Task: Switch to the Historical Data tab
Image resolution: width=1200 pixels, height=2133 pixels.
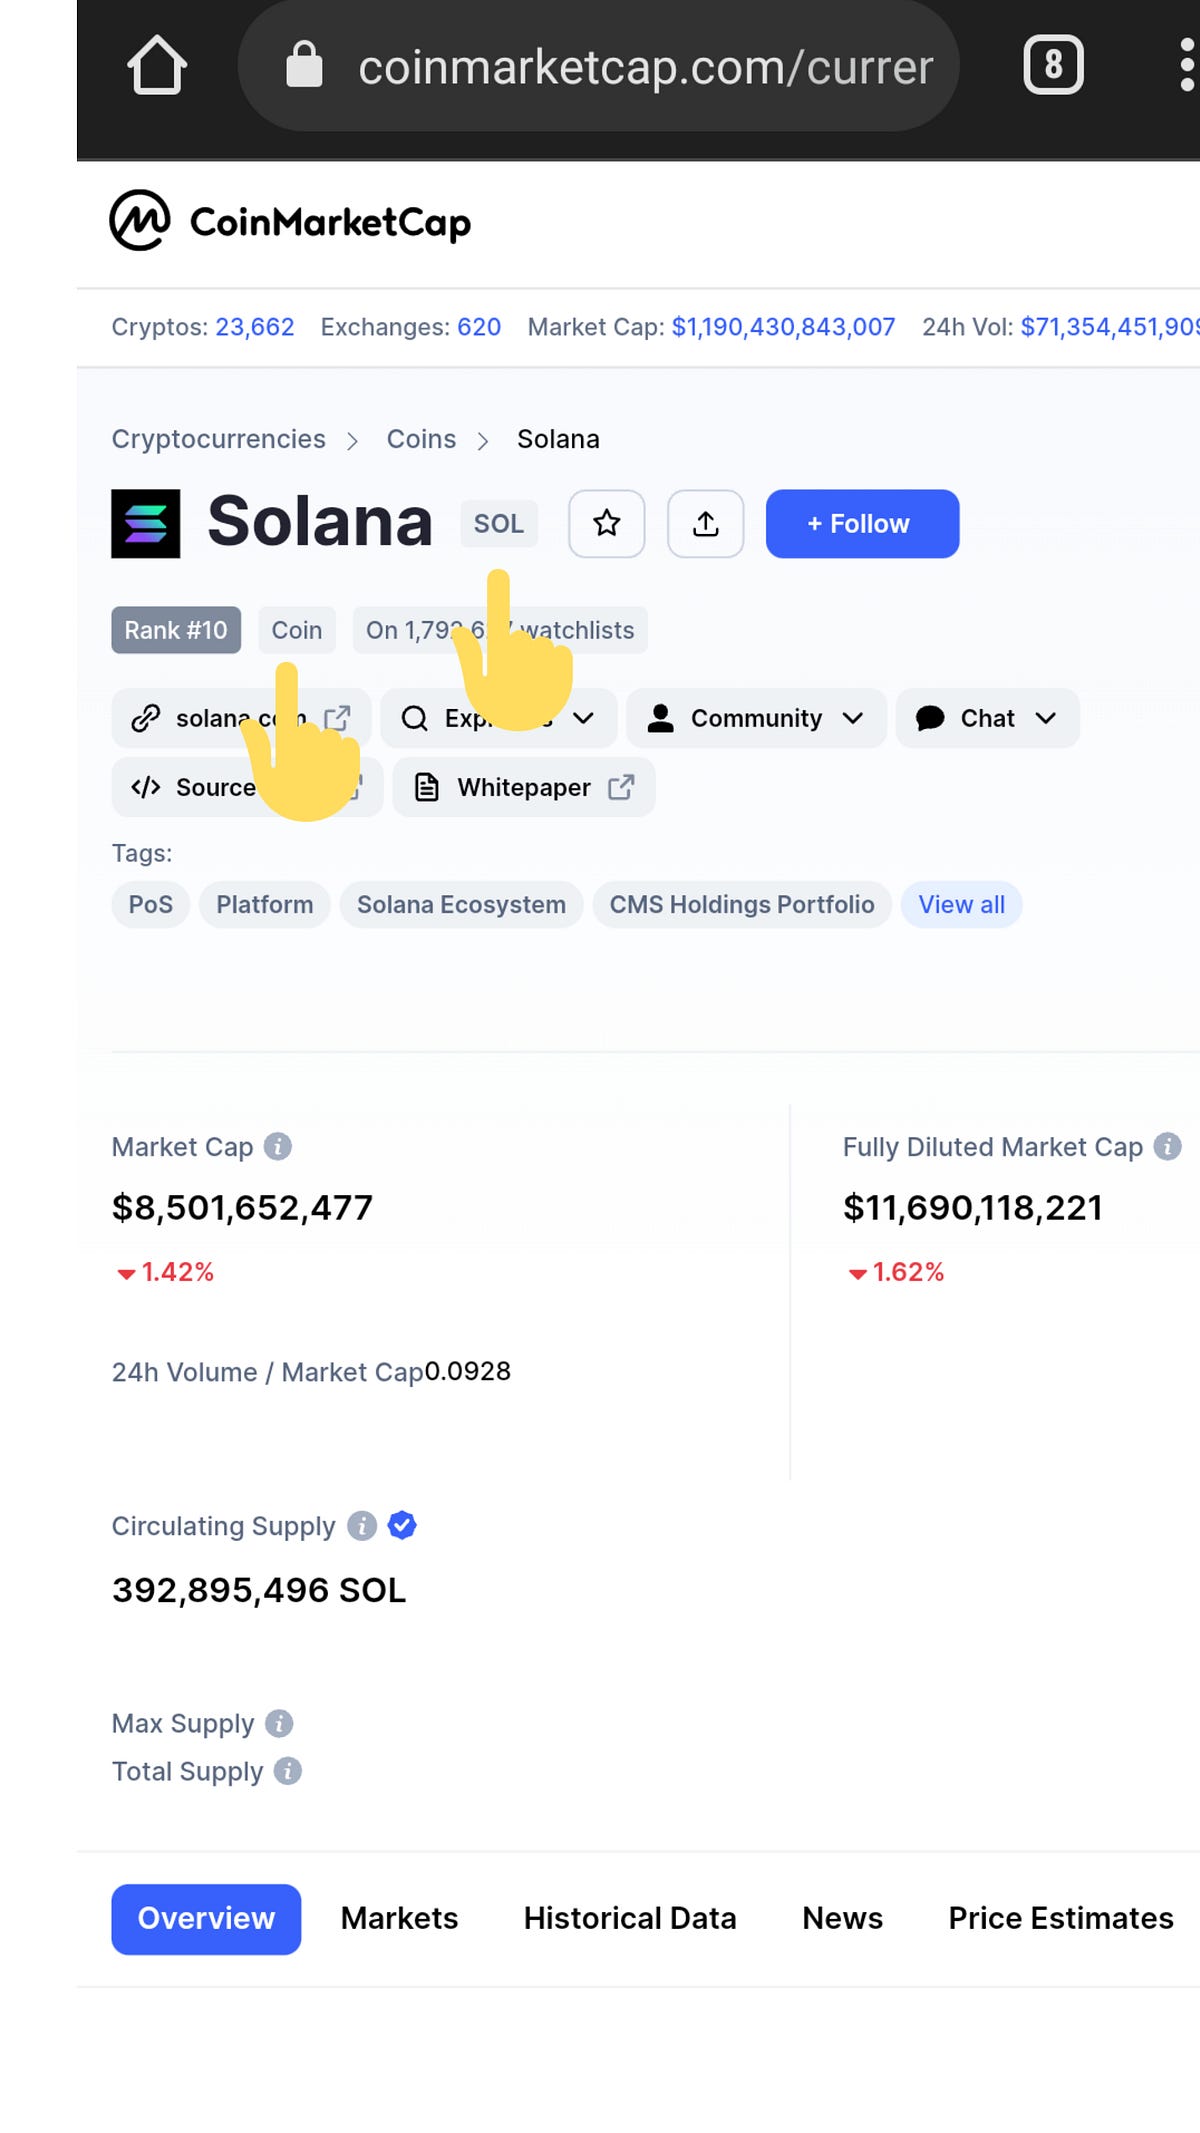Action: click(630, 1918)
